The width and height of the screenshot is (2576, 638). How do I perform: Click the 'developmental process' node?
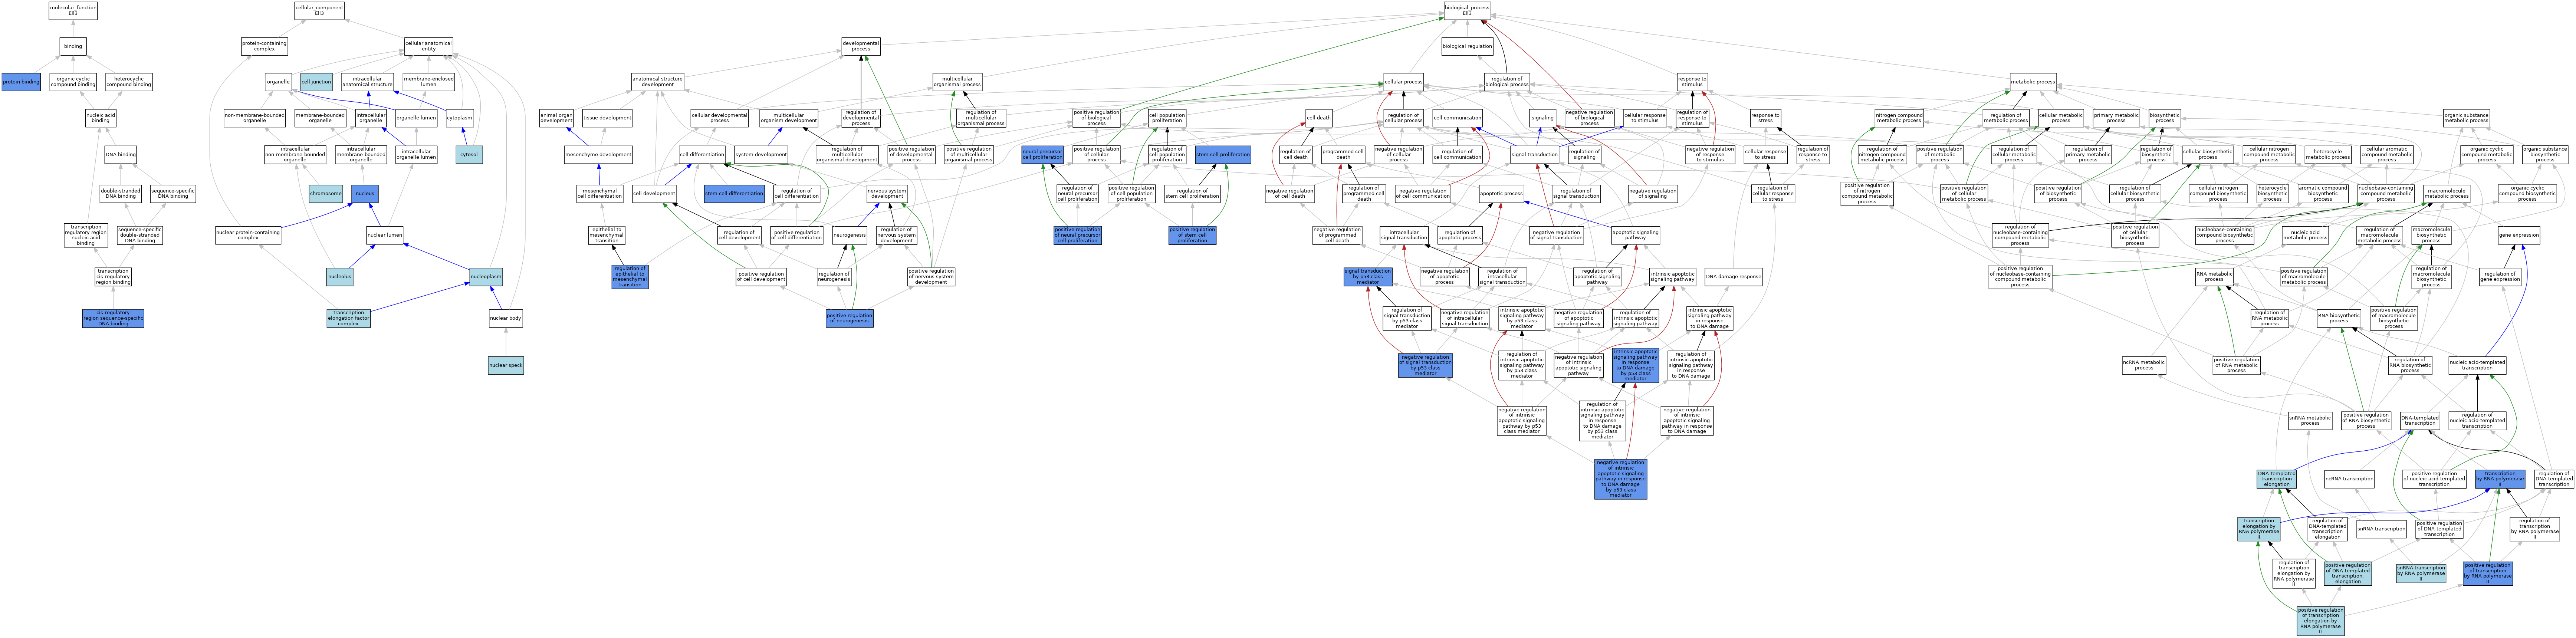click(x=861, y=46)
